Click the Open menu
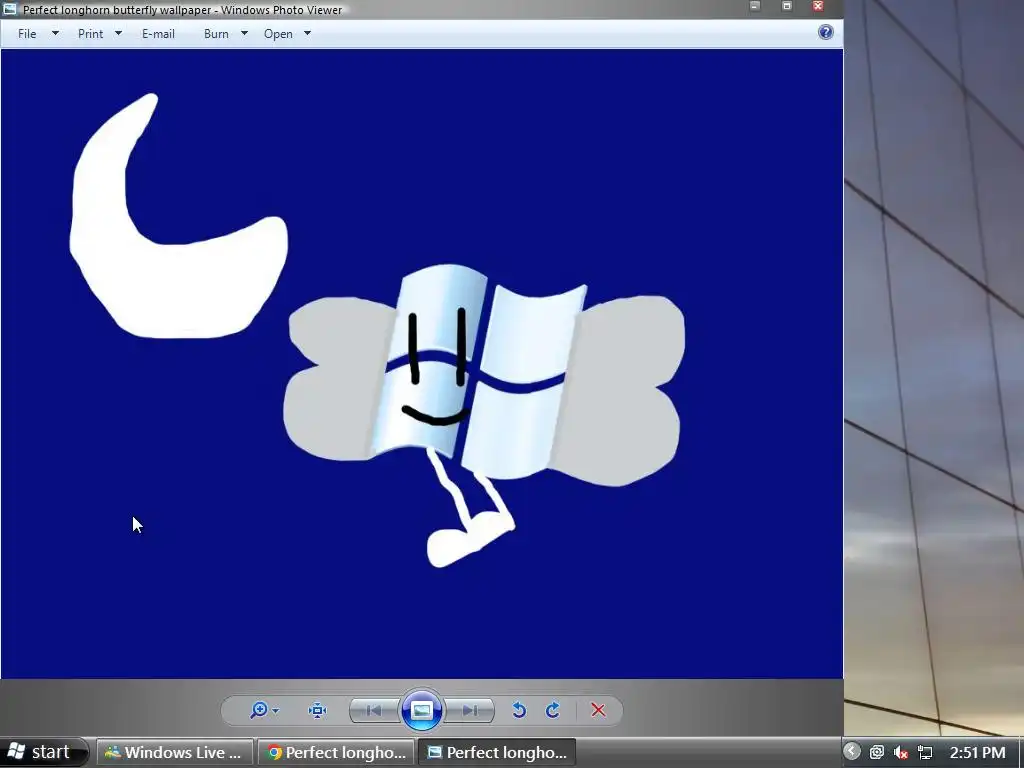The width and height of the screenshot is (1024, 768). pos(278,34)
